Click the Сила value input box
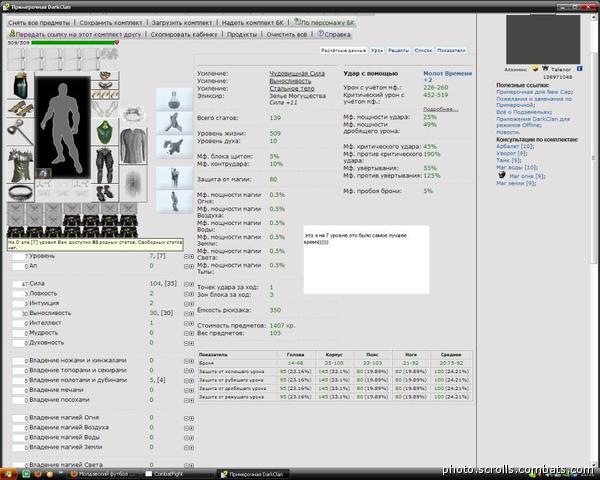Screen dimensions: 600x480 tap(20, 284)
